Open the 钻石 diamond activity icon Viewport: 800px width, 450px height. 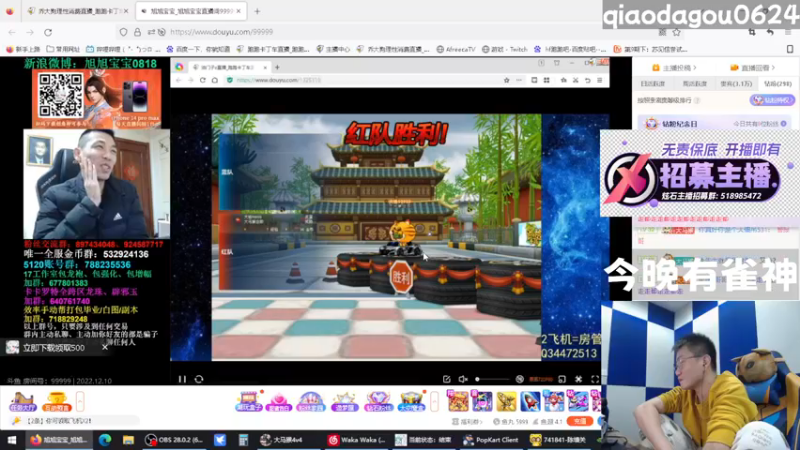point(378,402)
